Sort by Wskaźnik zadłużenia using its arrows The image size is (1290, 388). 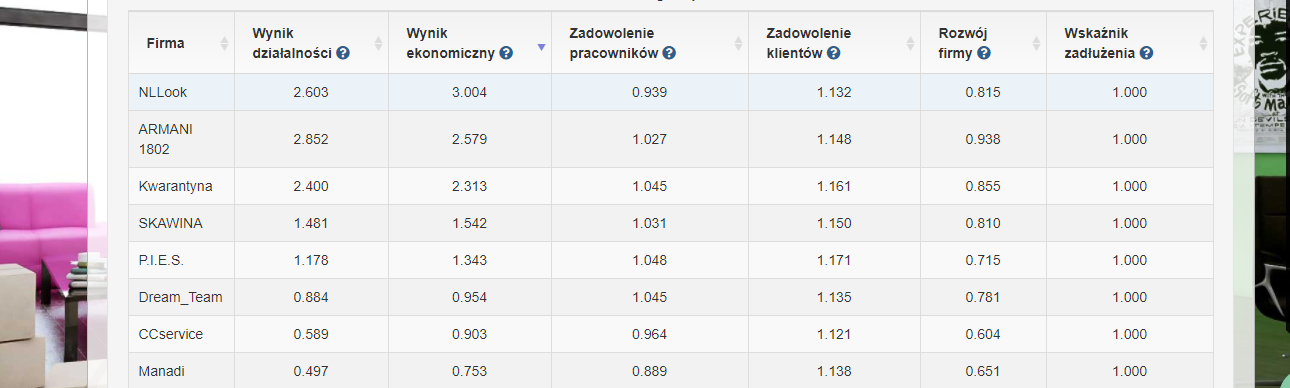pyautogui.click(x=1203, y=43)
